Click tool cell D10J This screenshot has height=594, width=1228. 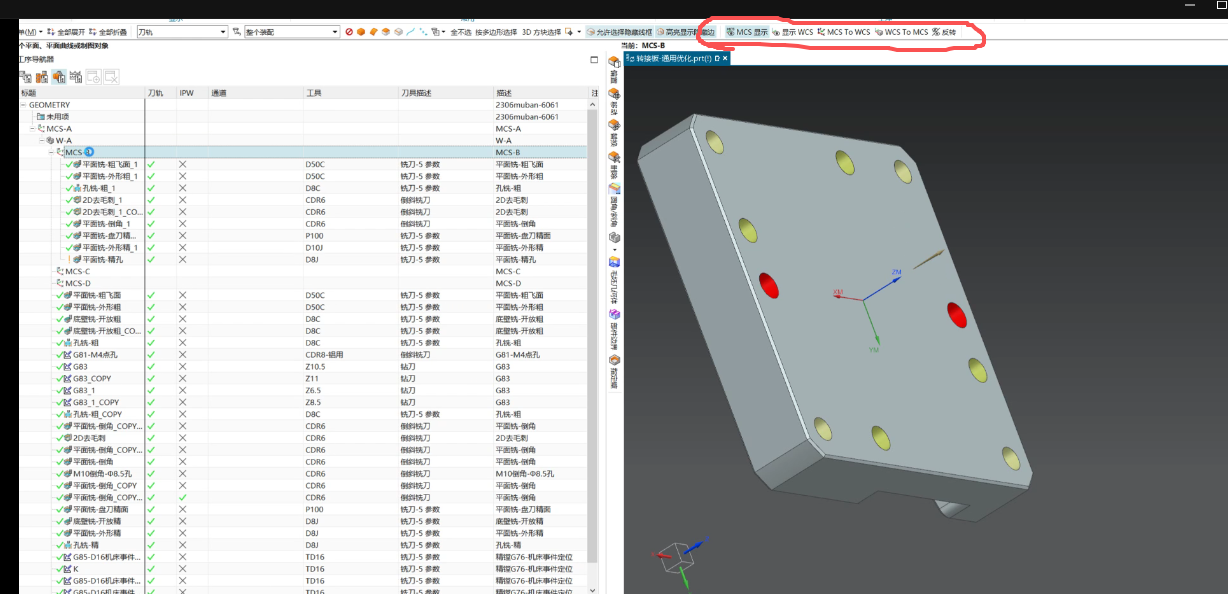[x=314, y=247]
